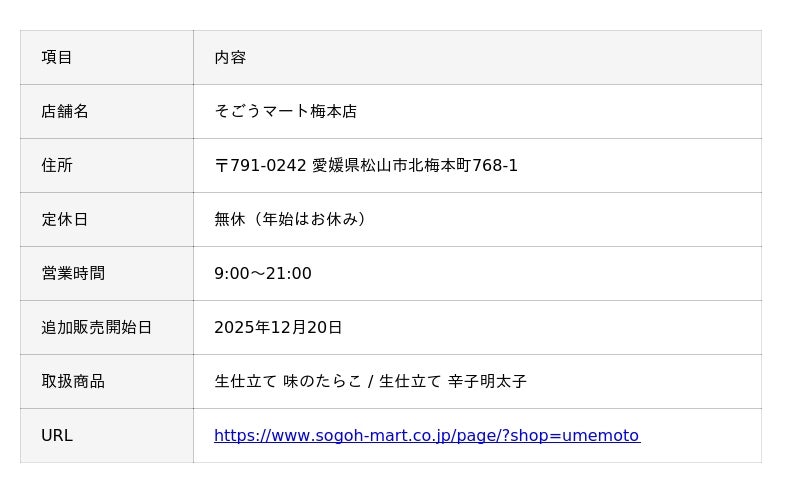Click the store name そごうマート梅本店
The height and width of the screenshot is (493, 800).
point(285,112)
